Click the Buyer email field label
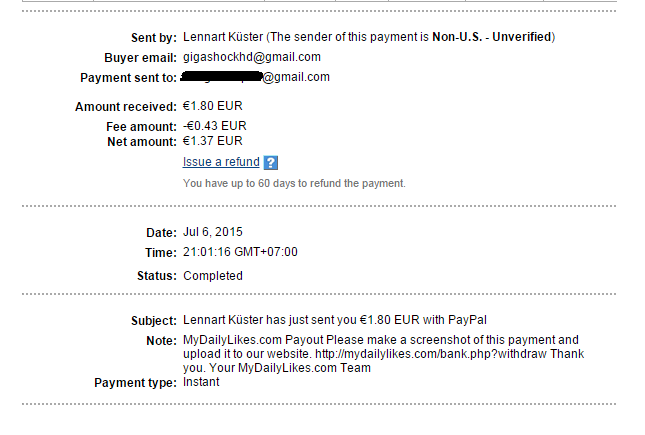Viewport: 645px width, 435px height. pyautogui.click(x=140, y=57)
